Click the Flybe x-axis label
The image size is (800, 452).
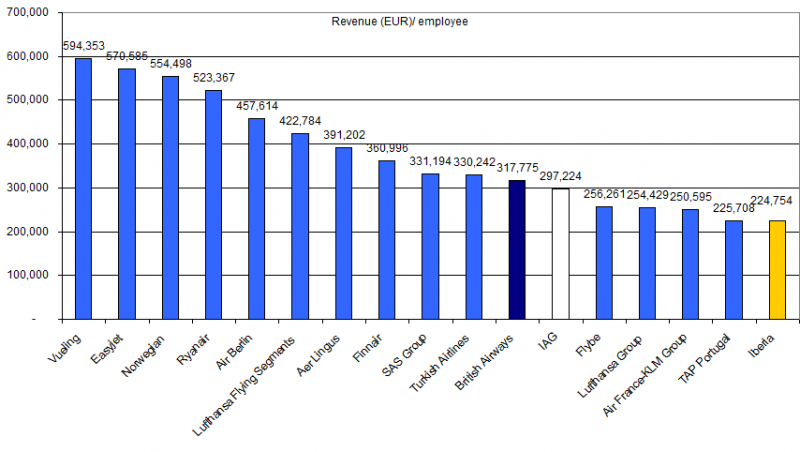[x=588, y=345]
